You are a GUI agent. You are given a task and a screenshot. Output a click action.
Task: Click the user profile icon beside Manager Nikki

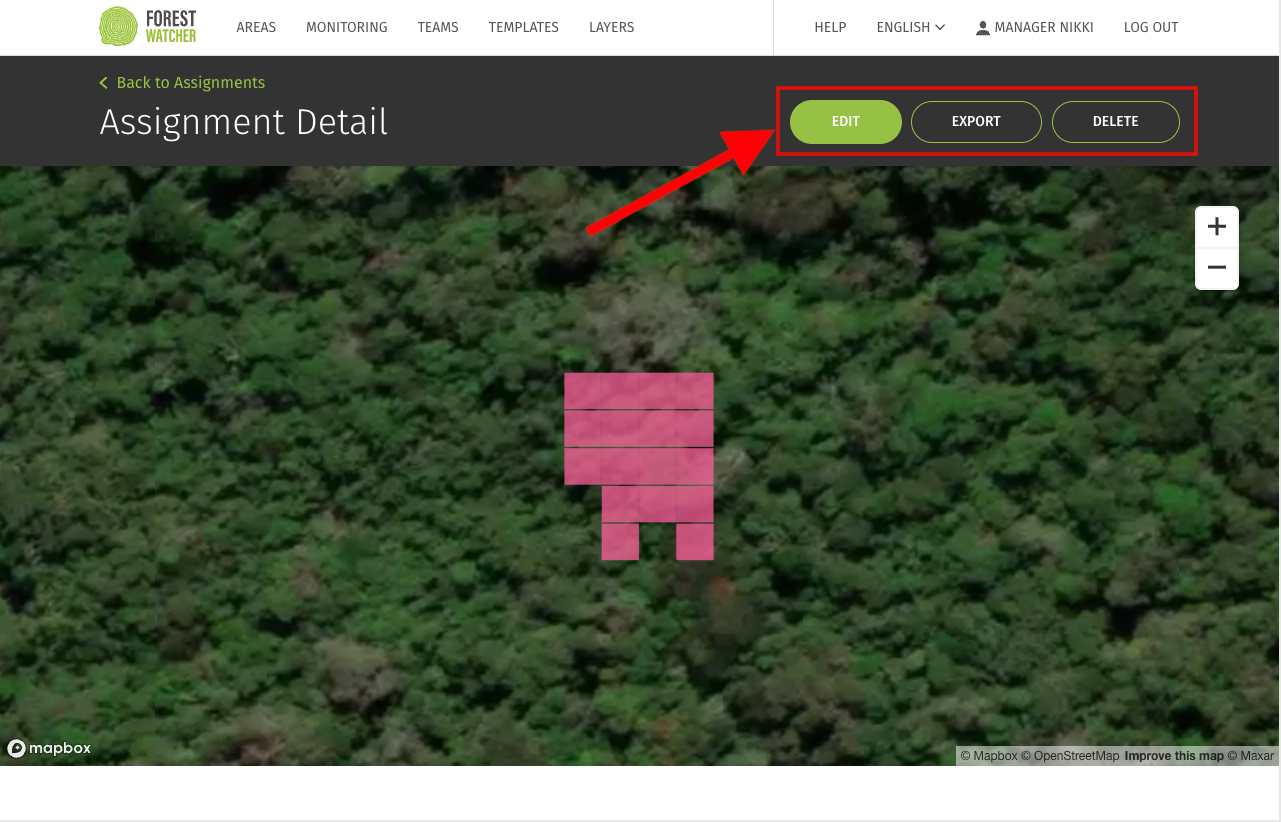(x=982, y=27)
